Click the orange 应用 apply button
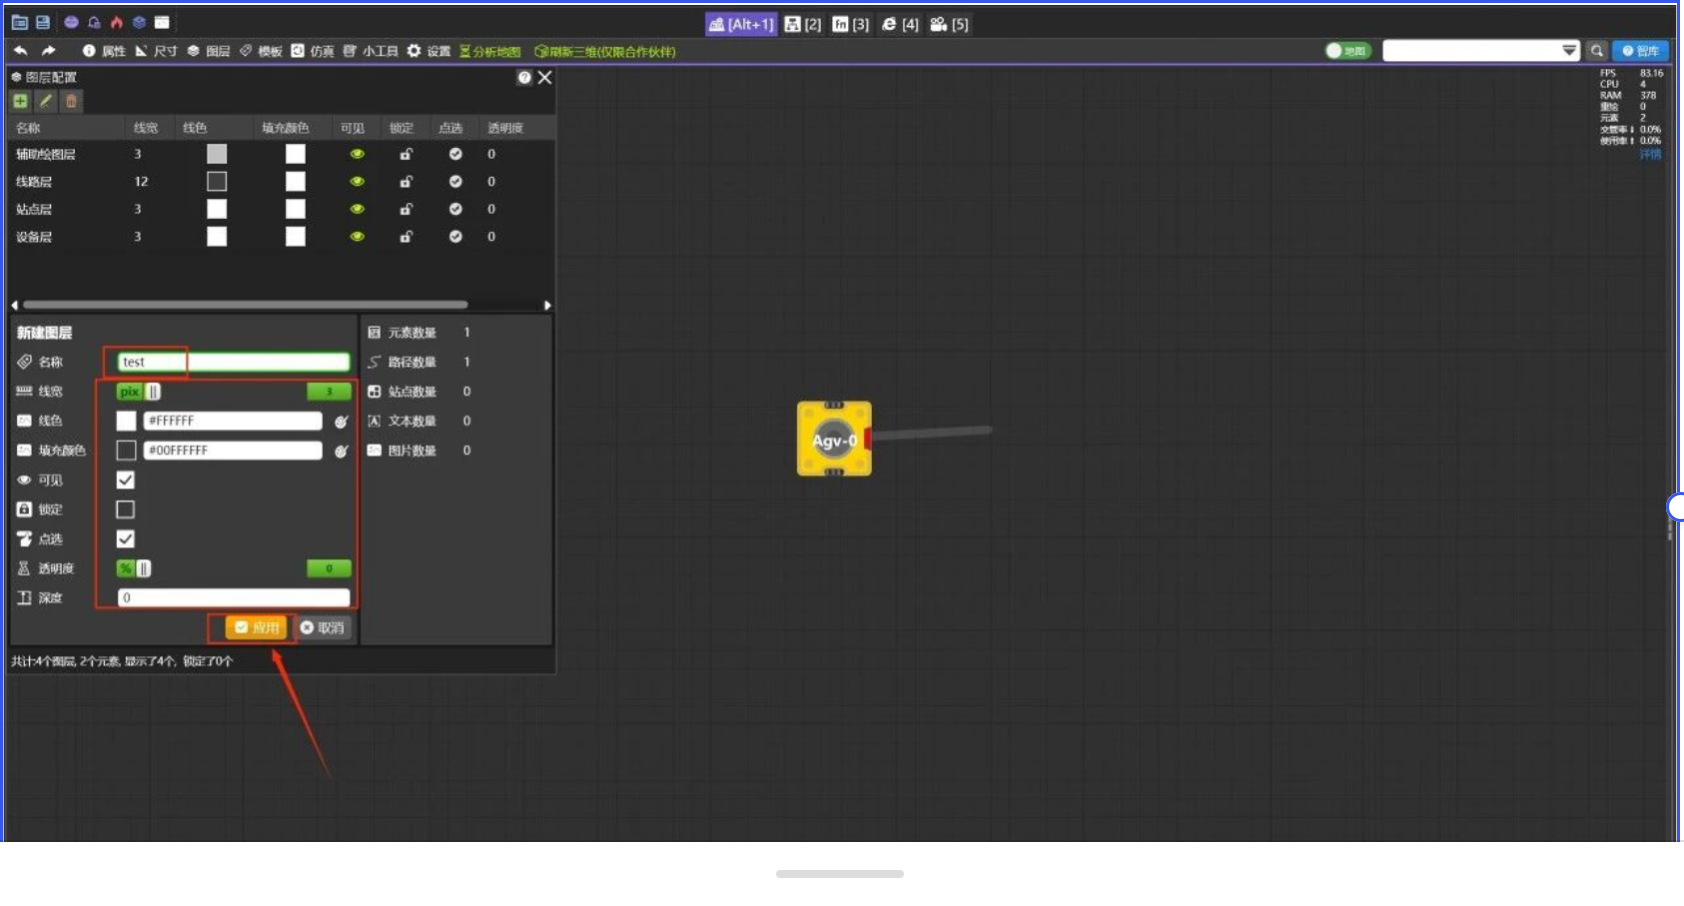The image size is (1684, 906). 257,628
